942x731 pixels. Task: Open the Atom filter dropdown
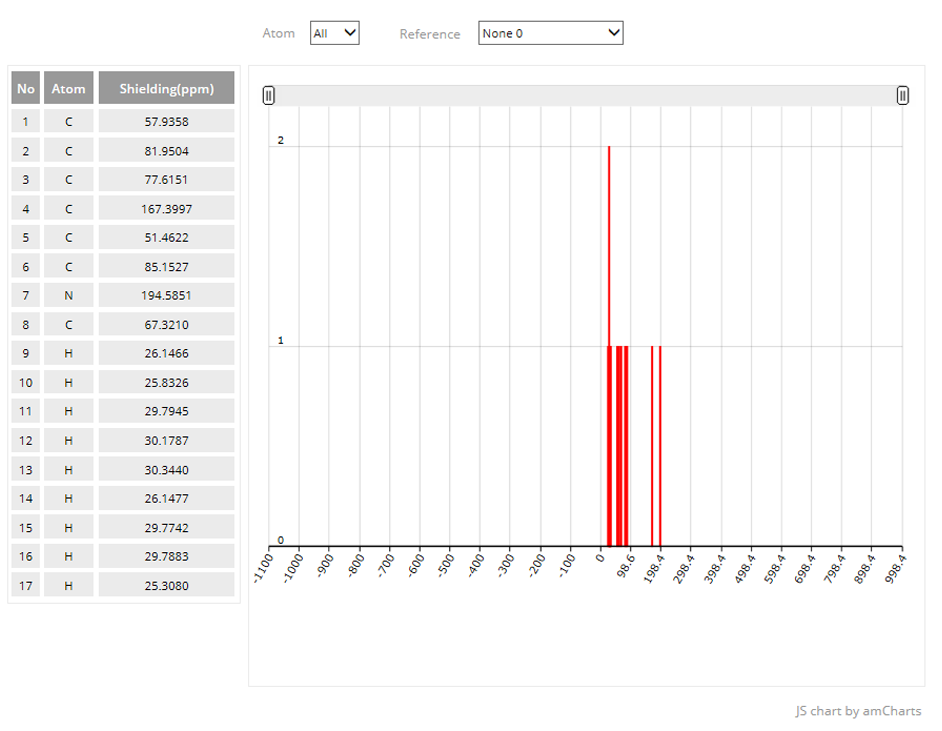[334, 33]
